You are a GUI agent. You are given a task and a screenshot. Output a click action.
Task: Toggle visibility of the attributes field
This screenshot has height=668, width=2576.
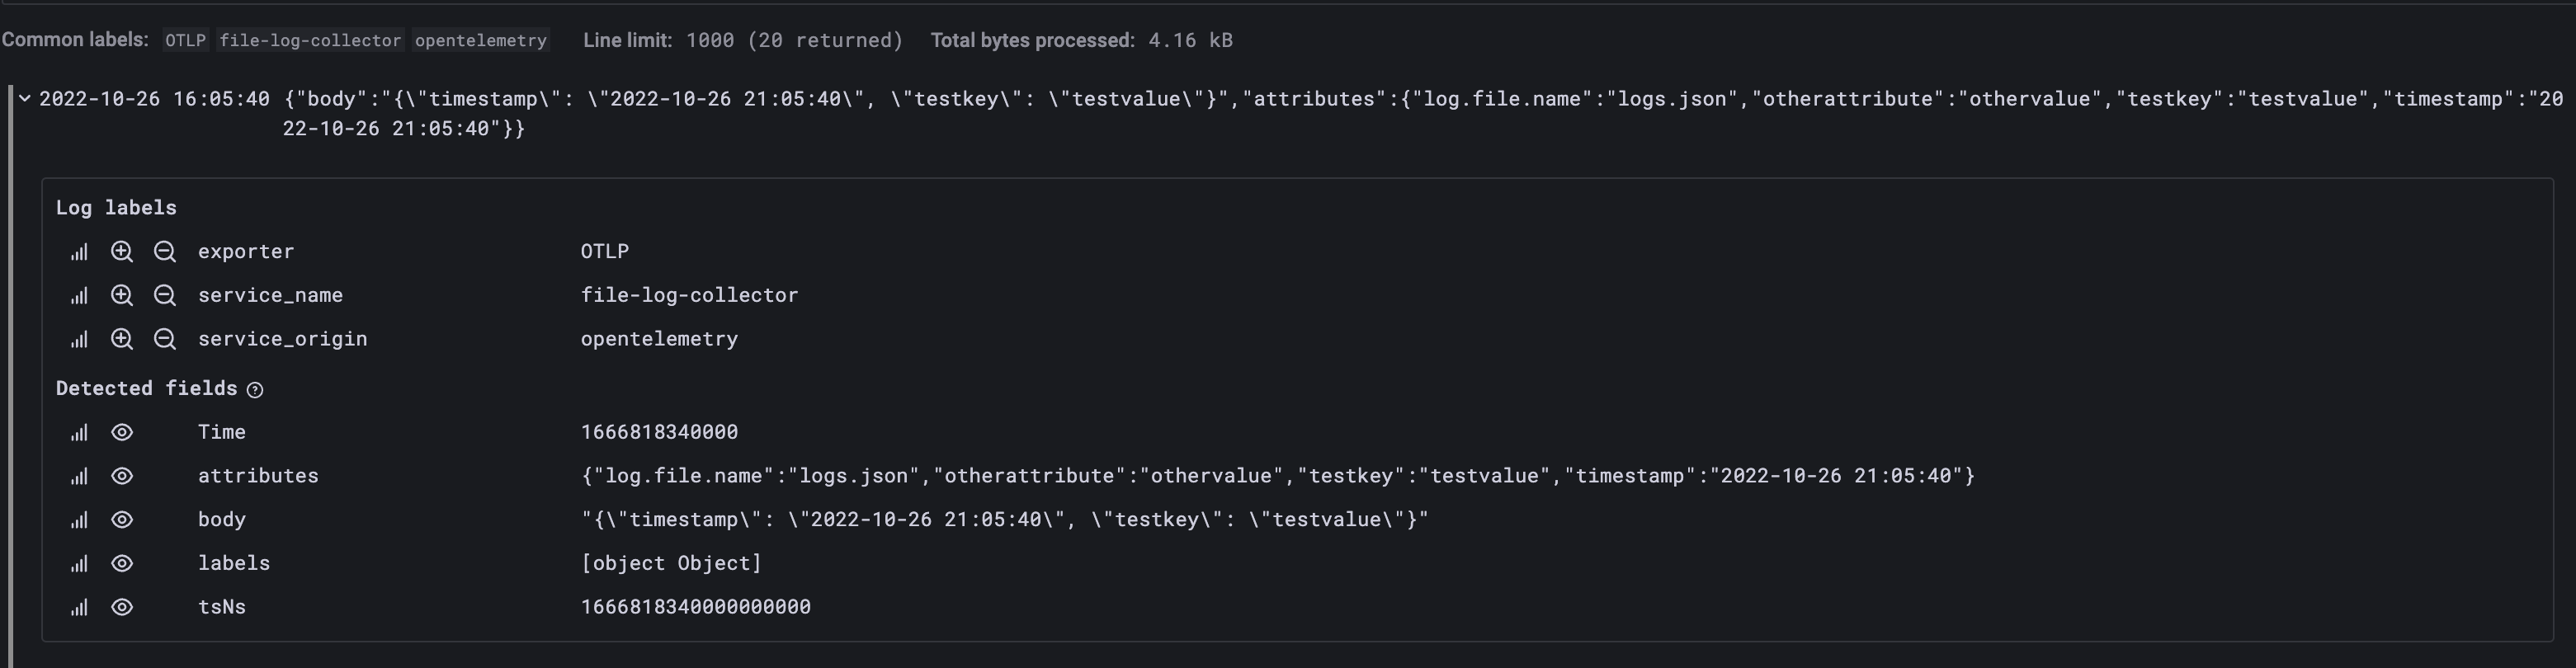click(122, 476)
